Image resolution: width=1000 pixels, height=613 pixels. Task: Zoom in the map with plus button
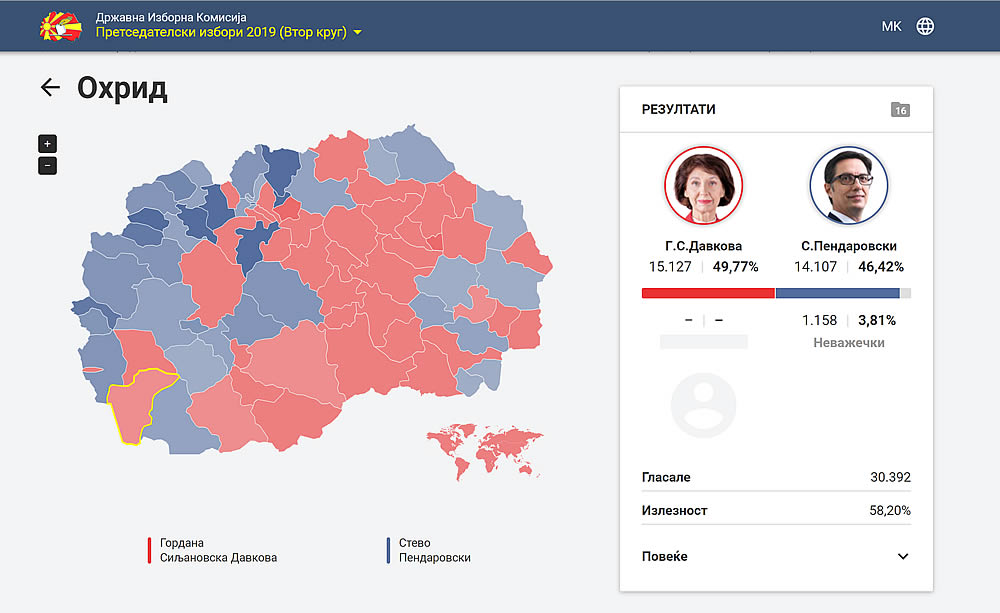[x=48, y=144]
